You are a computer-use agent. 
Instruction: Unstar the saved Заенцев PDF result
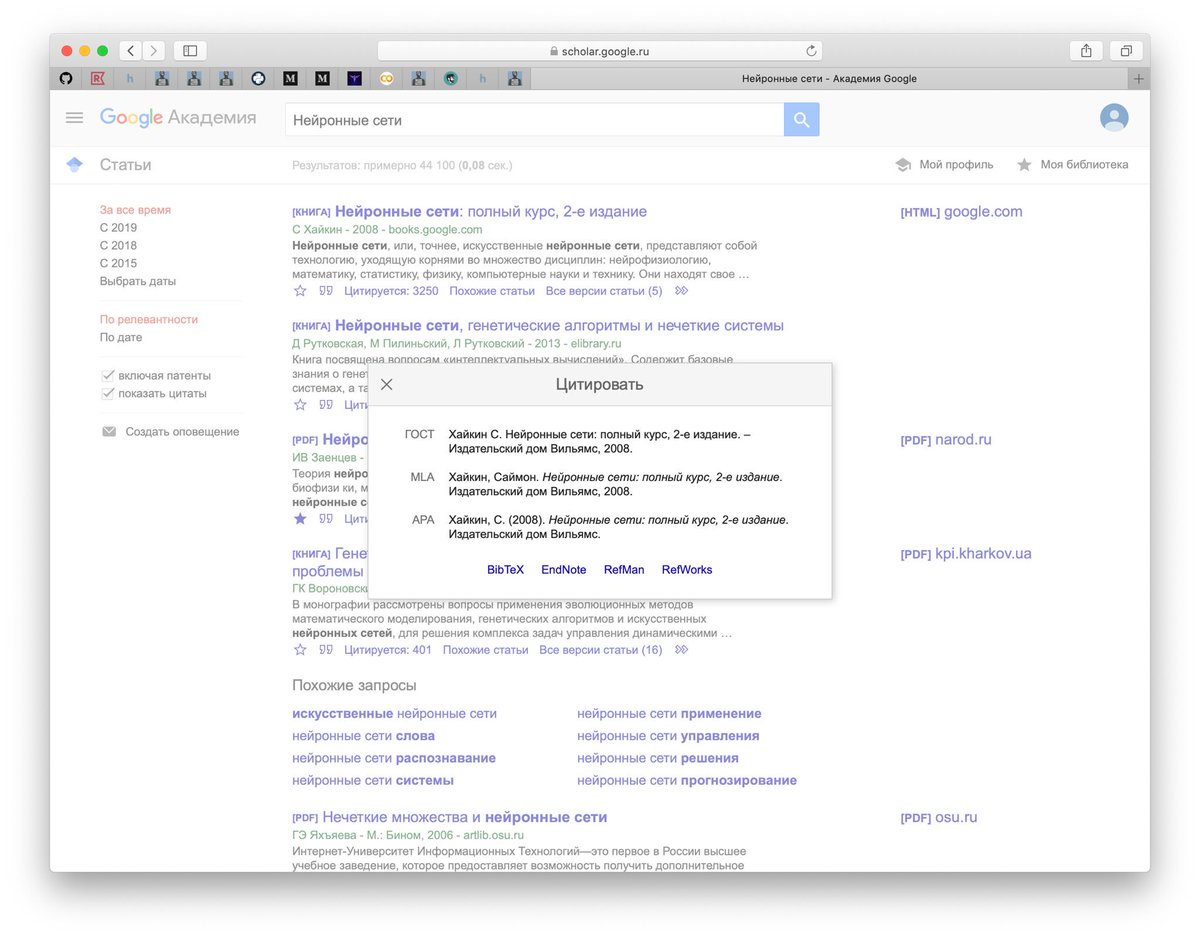tap(300, 519)
